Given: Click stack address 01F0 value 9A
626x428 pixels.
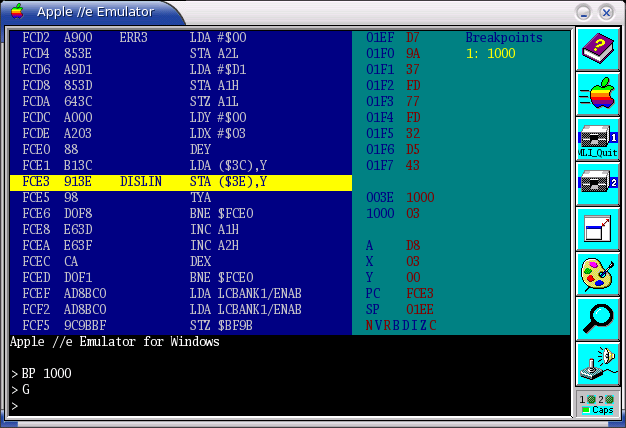Looking at the screenshot, I should pos(393,54).
